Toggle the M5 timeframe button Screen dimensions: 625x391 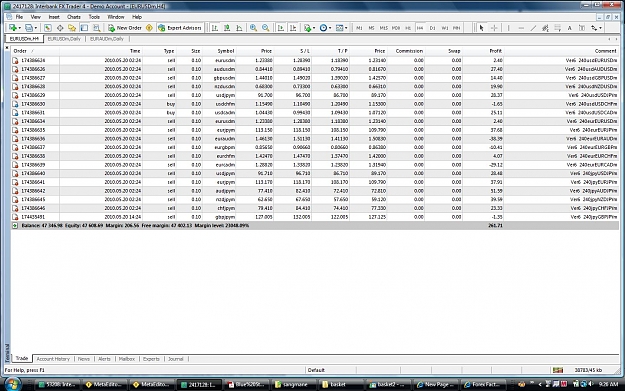(x=371, y=28)
